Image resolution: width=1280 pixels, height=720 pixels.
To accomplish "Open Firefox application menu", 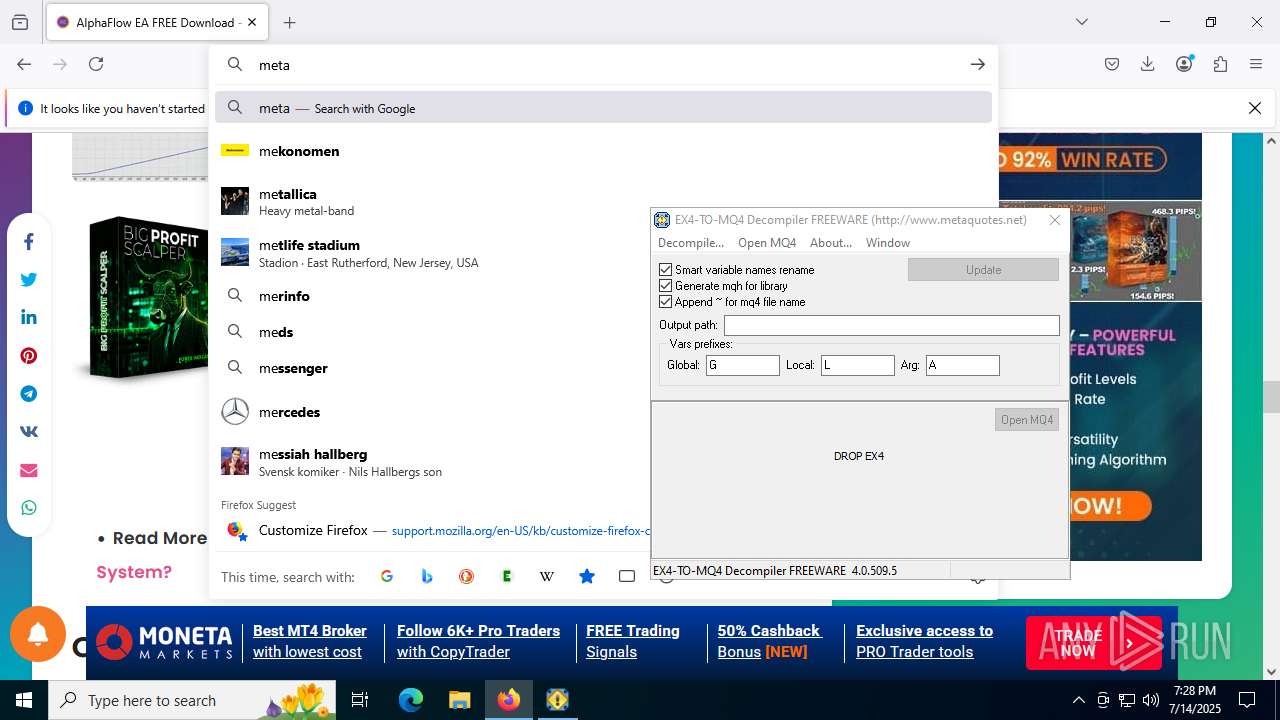I will click(1256, 64).
